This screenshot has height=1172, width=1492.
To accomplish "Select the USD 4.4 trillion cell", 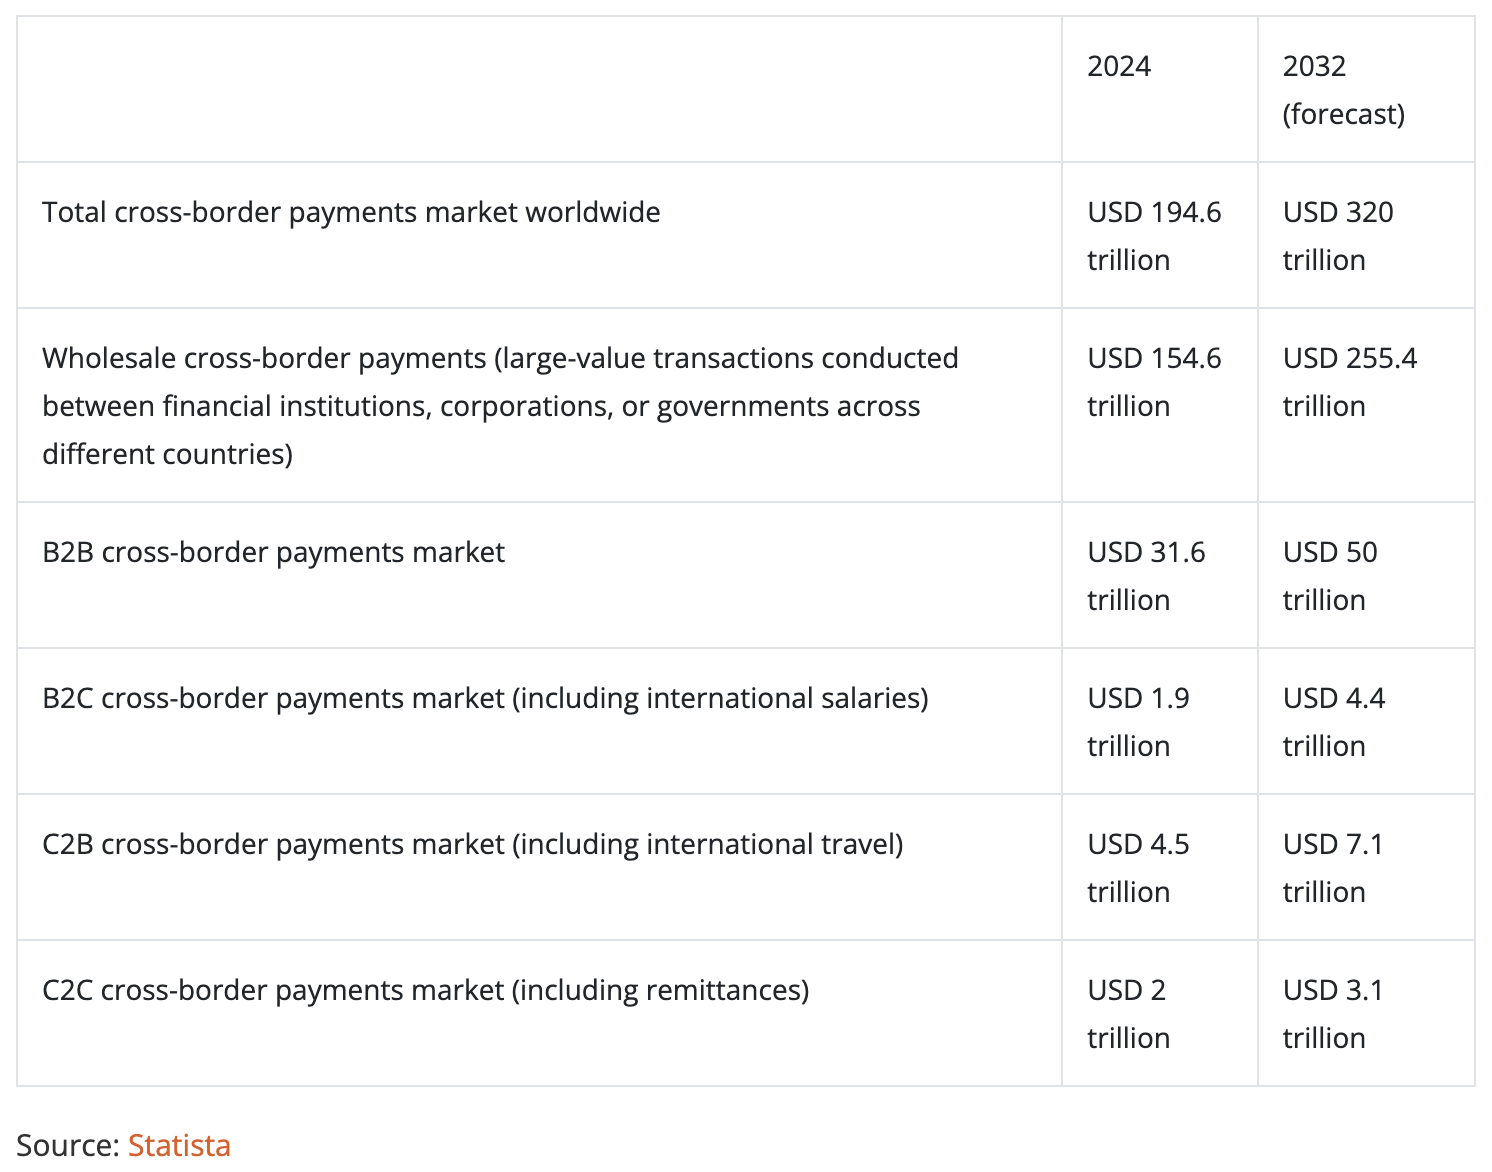I will pyautogui.click(x=1333, y=722).
